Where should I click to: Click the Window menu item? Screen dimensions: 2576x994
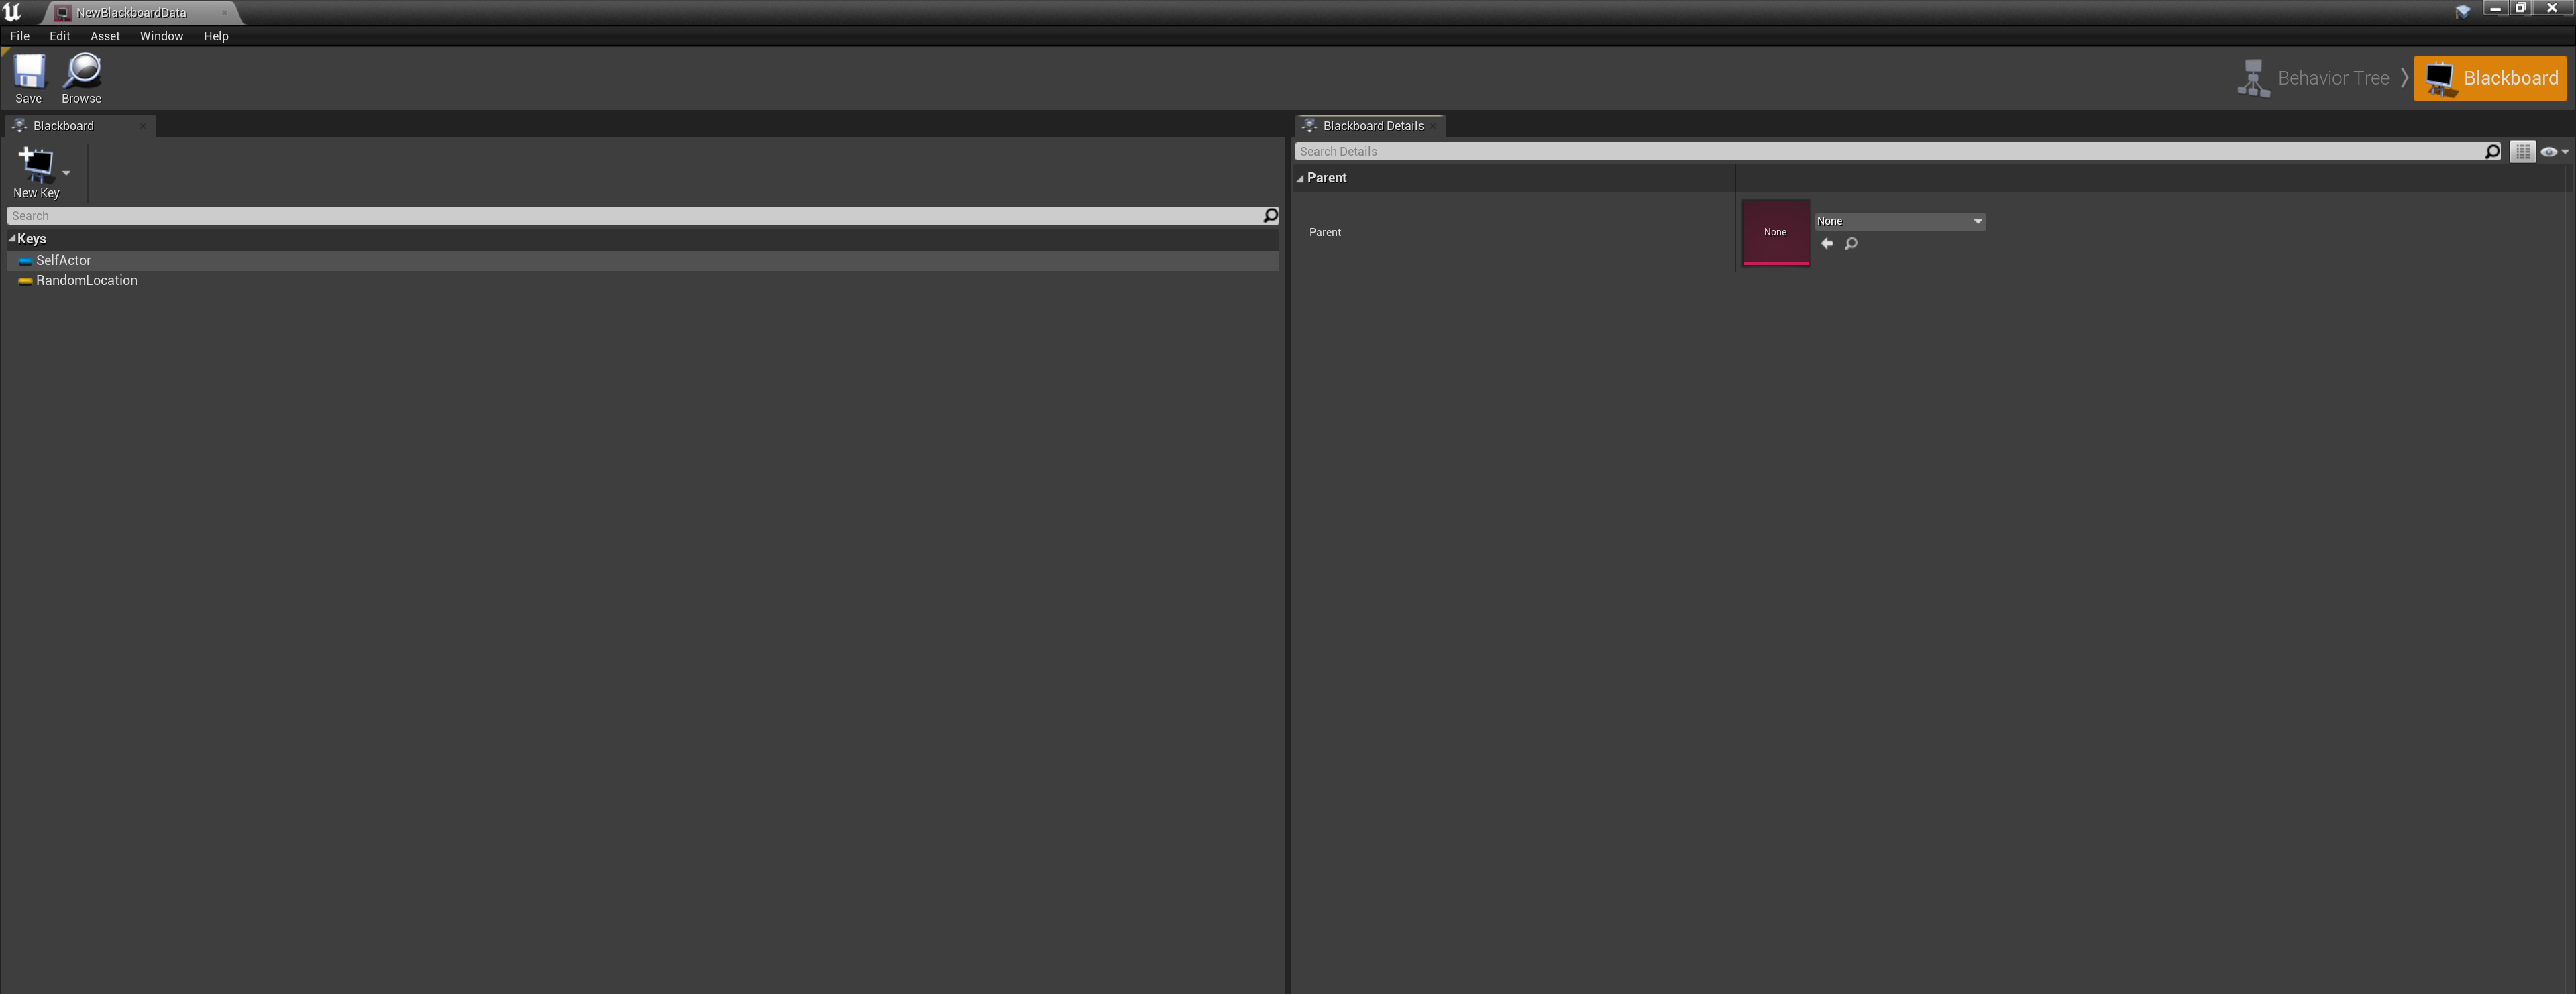coord(160,36)
